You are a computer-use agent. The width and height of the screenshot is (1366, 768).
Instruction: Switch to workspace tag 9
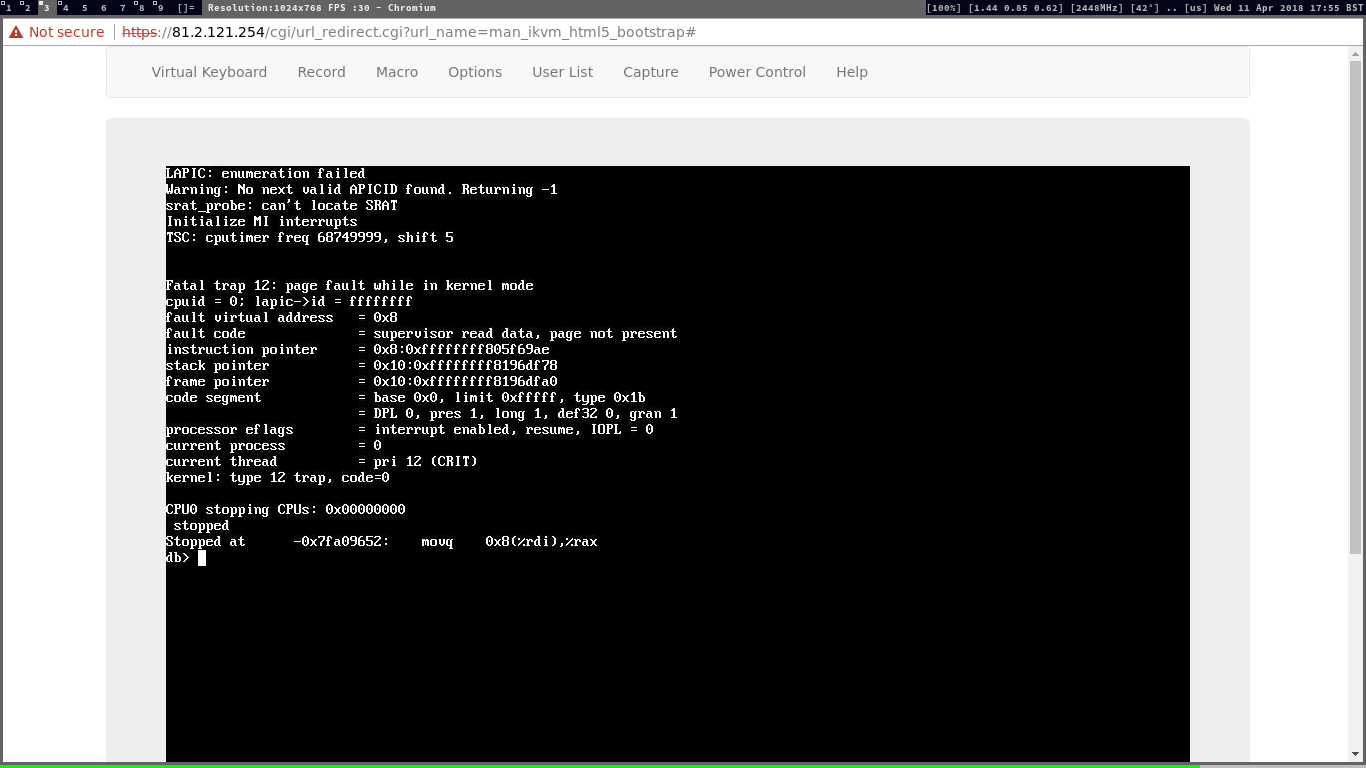[160, 7]
